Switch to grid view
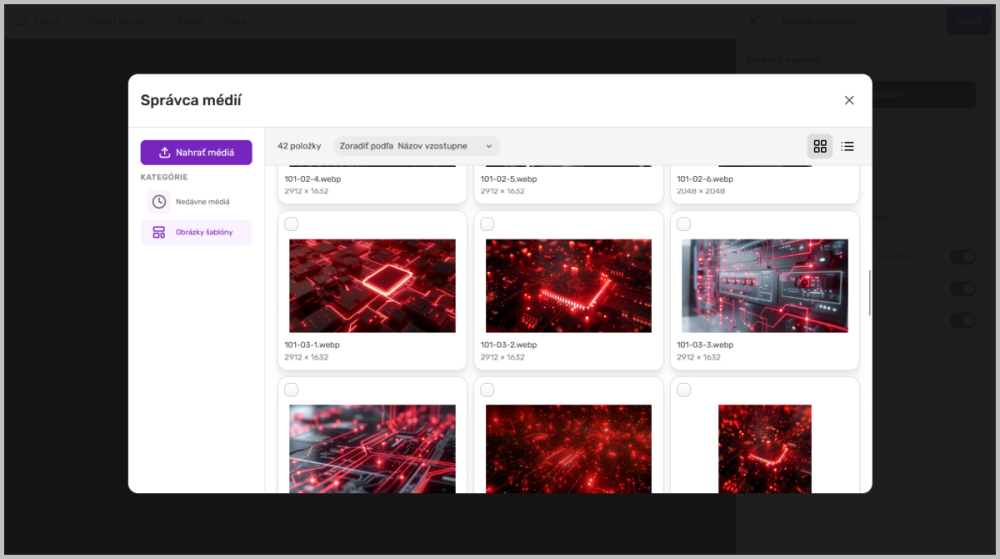Viewport: 1000px width, 559px height. (820, 146)
